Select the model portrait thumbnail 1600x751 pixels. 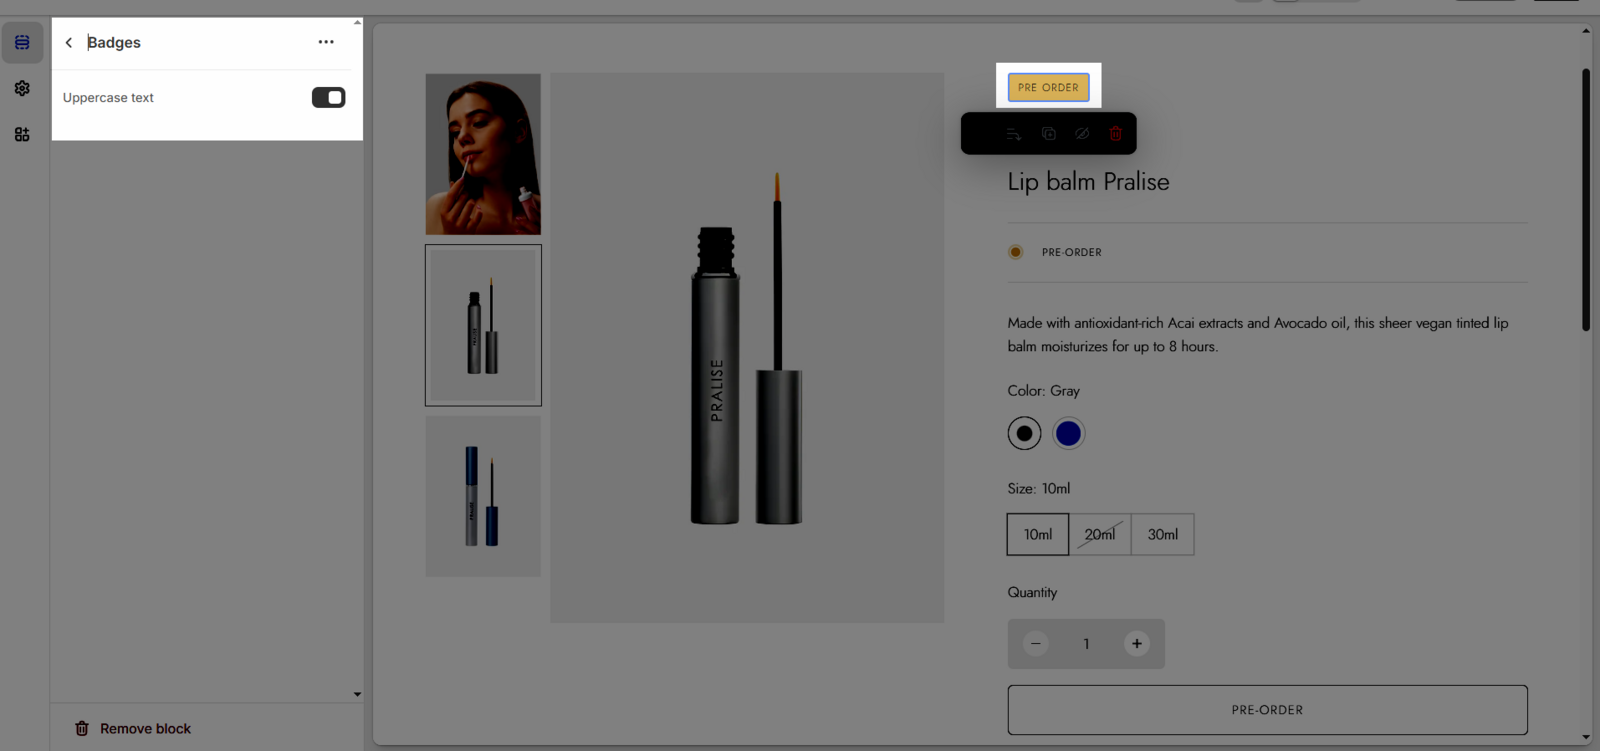point(483,154)
